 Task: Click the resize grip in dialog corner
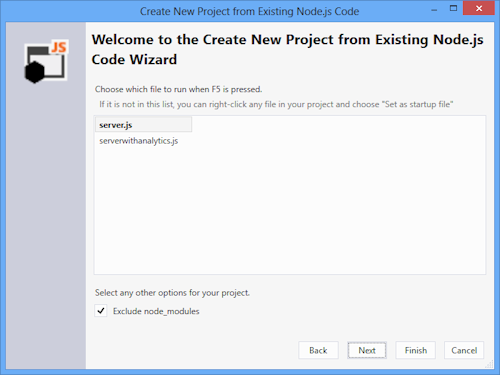coord(489,364)
